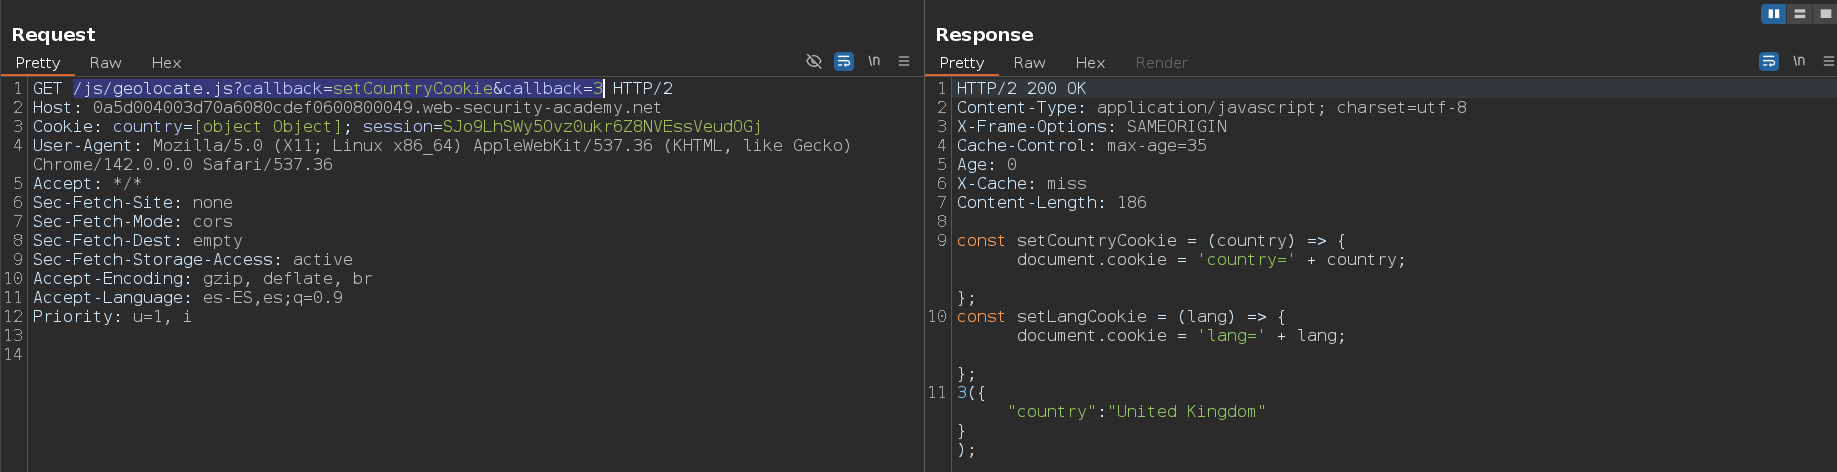Screen dimensions: 1837x472
Task: Open the Response panel hamburger options menu
Action: tap(1828, 62)
